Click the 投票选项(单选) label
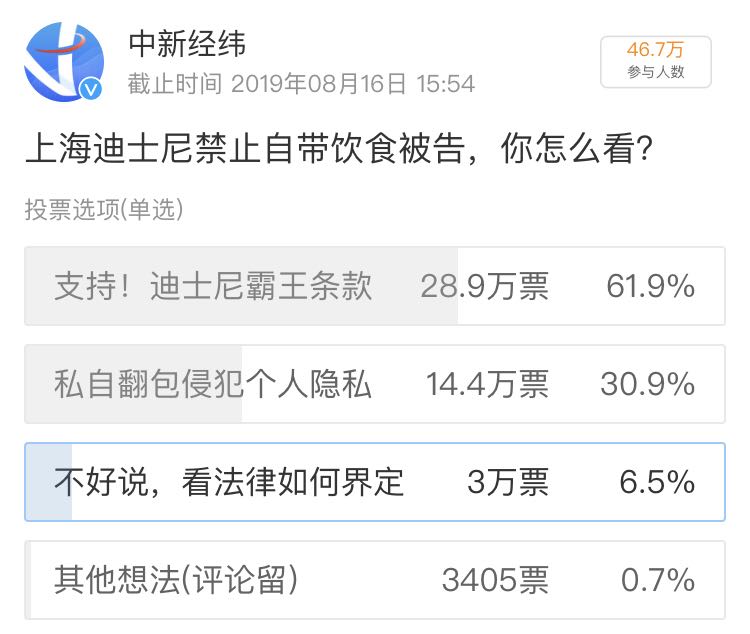 point(104,209)
